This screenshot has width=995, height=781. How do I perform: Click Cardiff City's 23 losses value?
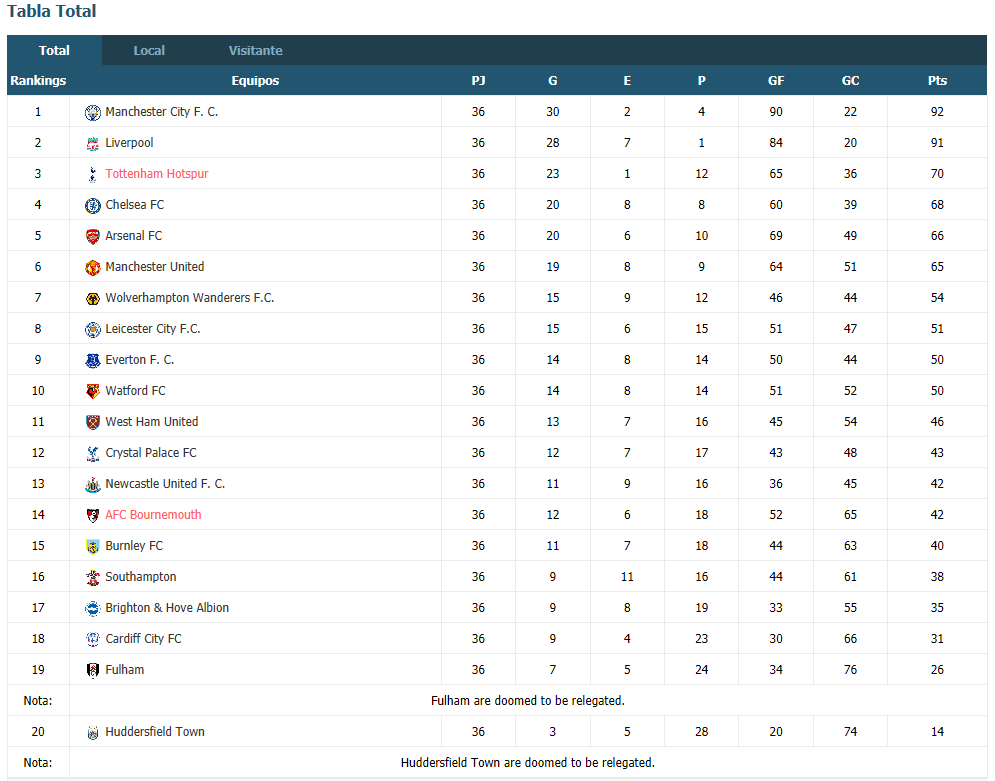tap(701, 639)
